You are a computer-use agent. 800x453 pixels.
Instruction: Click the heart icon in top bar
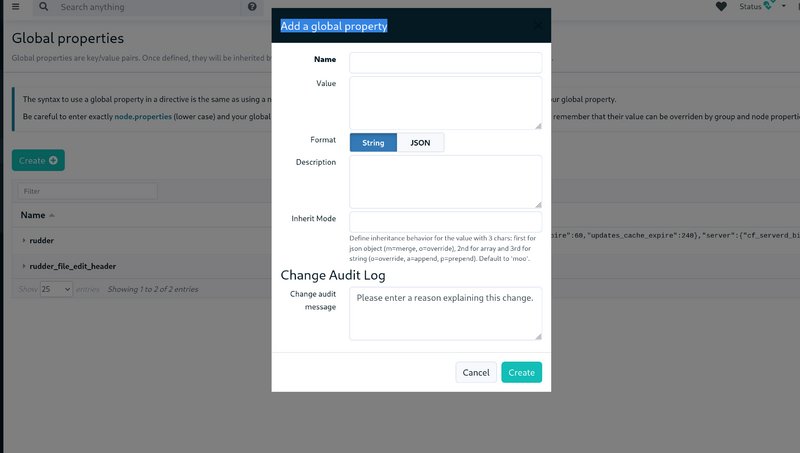(721, 7)
